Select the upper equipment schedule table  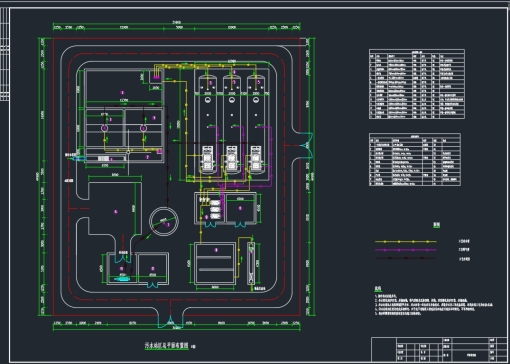[417, 84]
